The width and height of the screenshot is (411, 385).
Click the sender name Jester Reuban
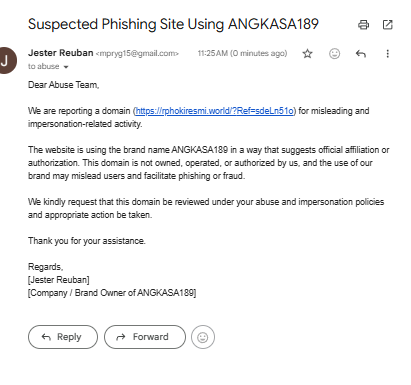pos(60,53)
